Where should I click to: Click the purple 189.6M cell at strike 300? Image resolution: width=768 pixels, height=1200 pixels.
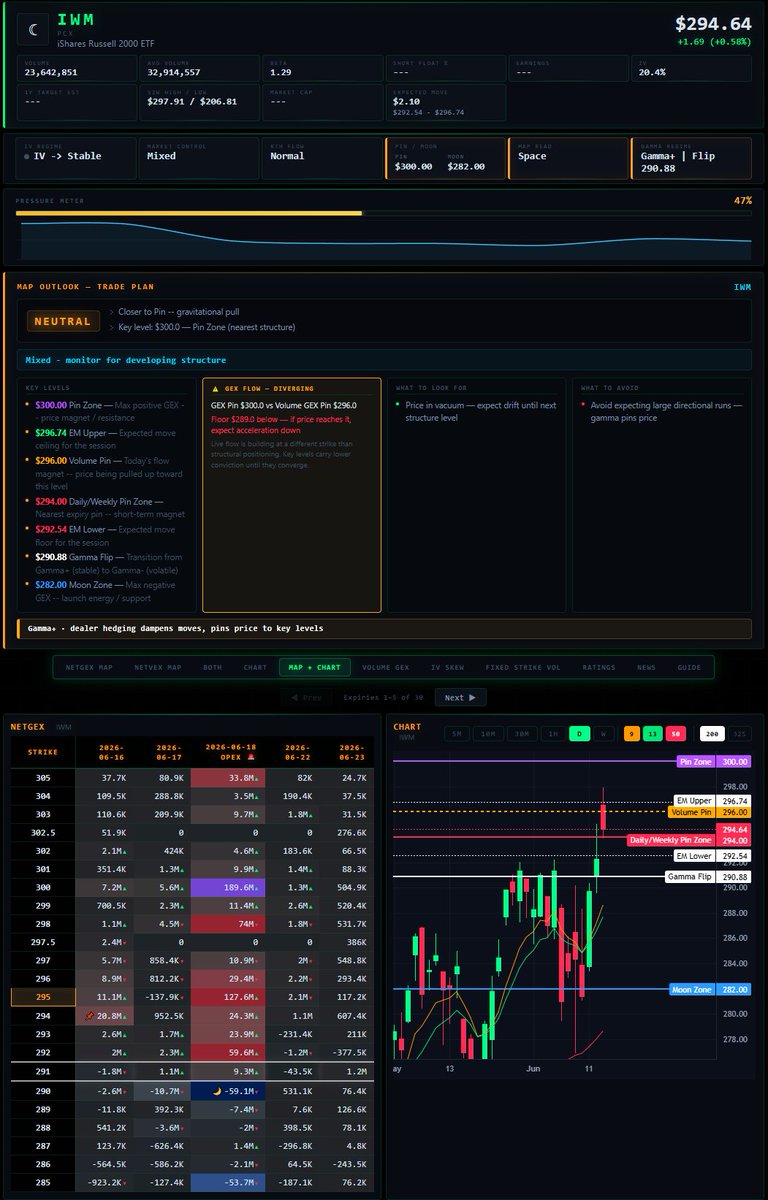(x=228, y=887)
